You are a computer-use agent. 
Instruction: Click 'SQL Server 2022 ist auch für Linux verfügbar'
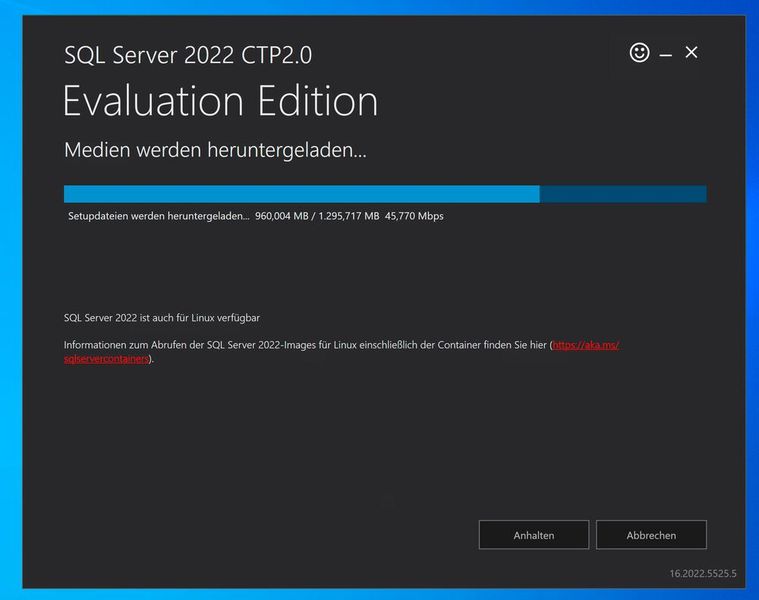click(x=162, y=318)
